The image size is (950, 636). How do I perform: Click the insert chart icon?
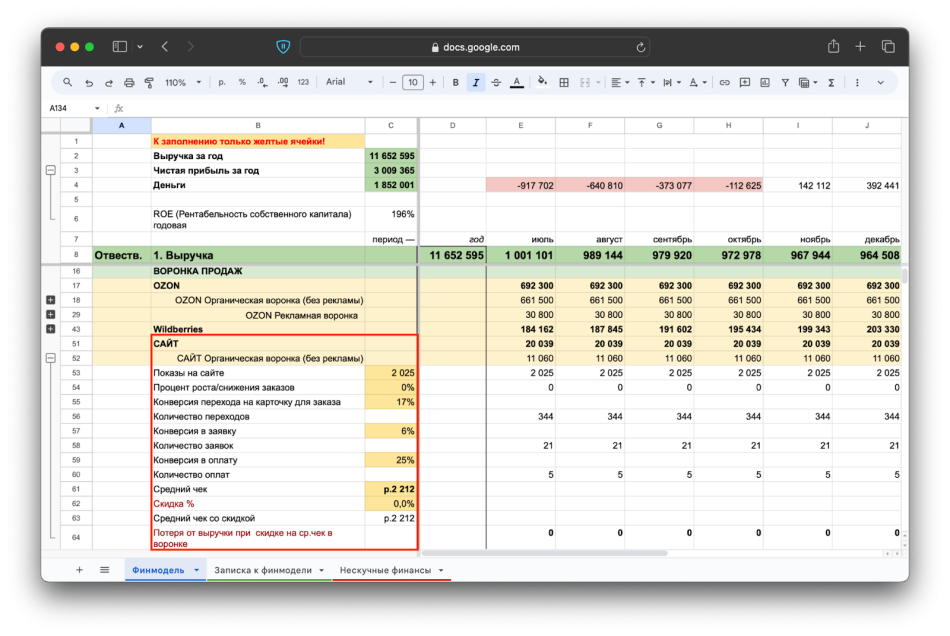tap(764, 83)
